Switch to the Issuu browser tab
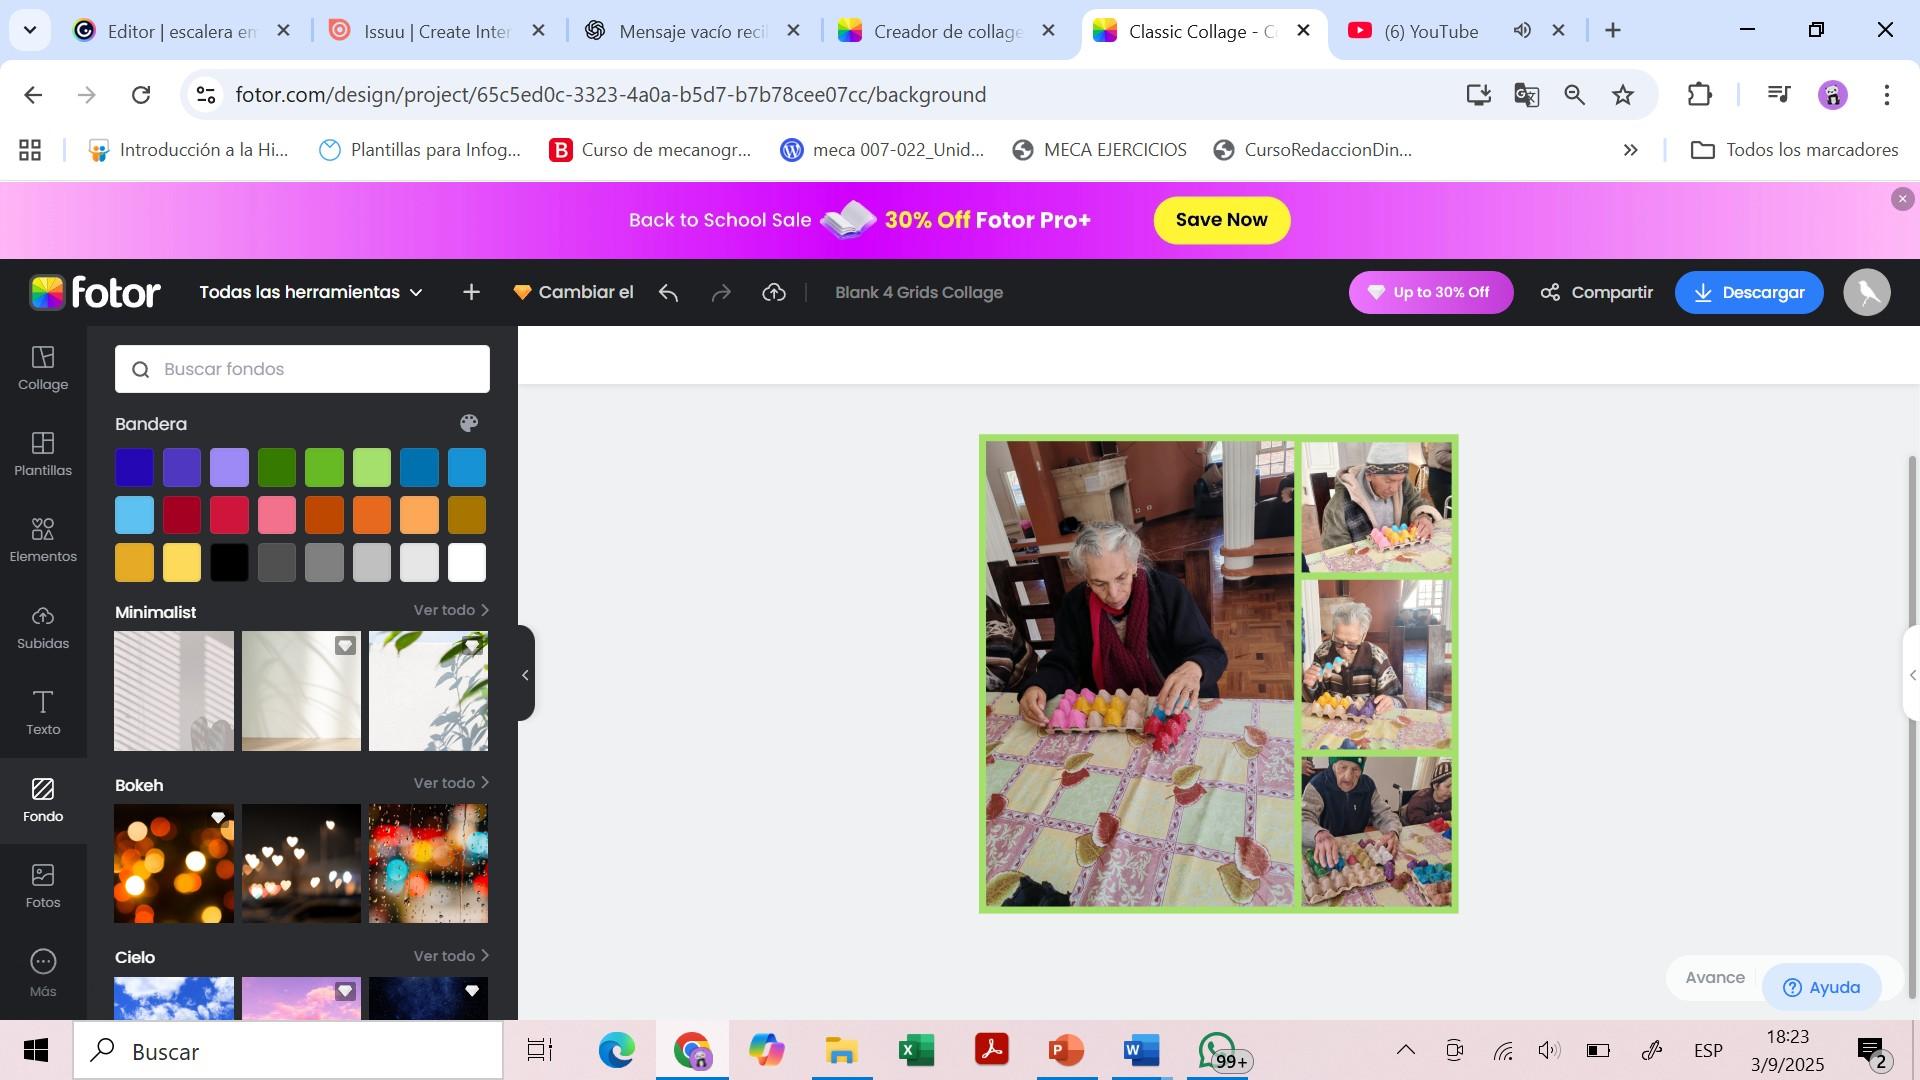This screenshot has width=1920, height=1080. 436,31
